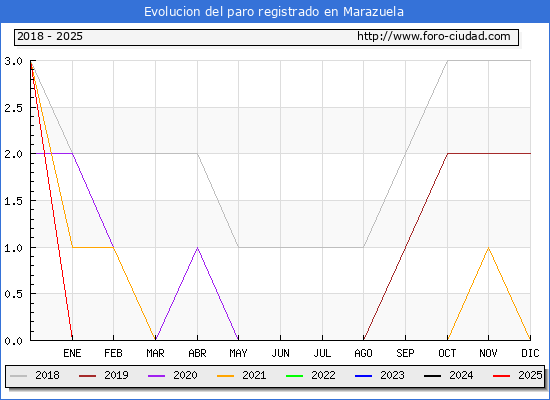Screen dimensions: 550x400
Task: Click the 1.0 y-axis value
Action: pos(13,248)
